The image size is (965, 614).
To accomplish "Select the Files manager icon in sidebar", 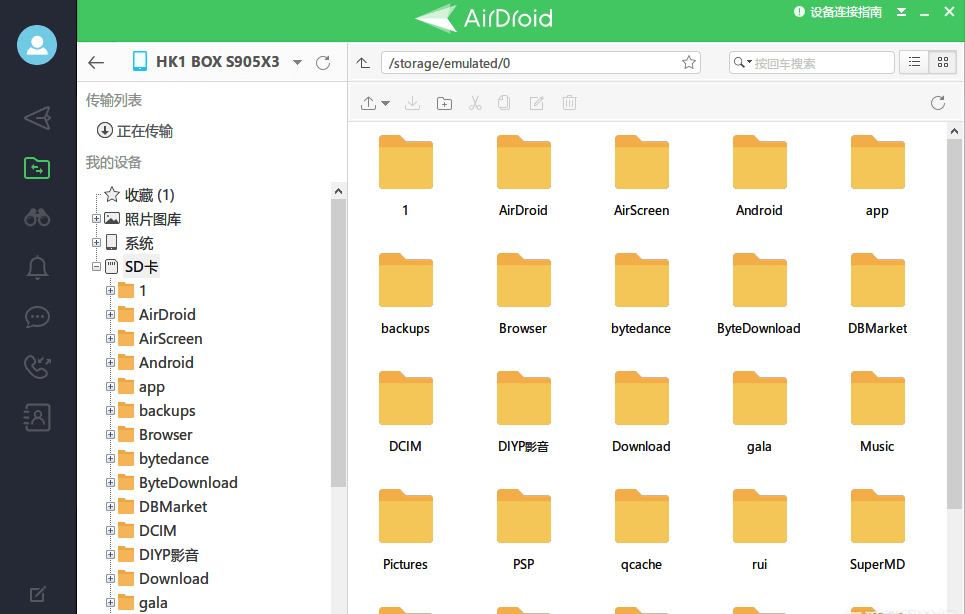I will [x=36, y=168].
